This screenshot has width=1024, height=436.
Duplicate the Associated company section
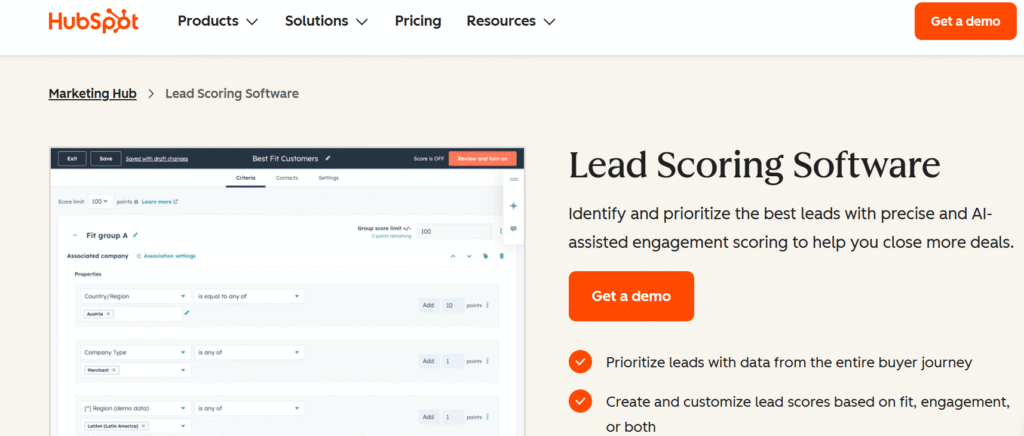(x=485, y=256)
